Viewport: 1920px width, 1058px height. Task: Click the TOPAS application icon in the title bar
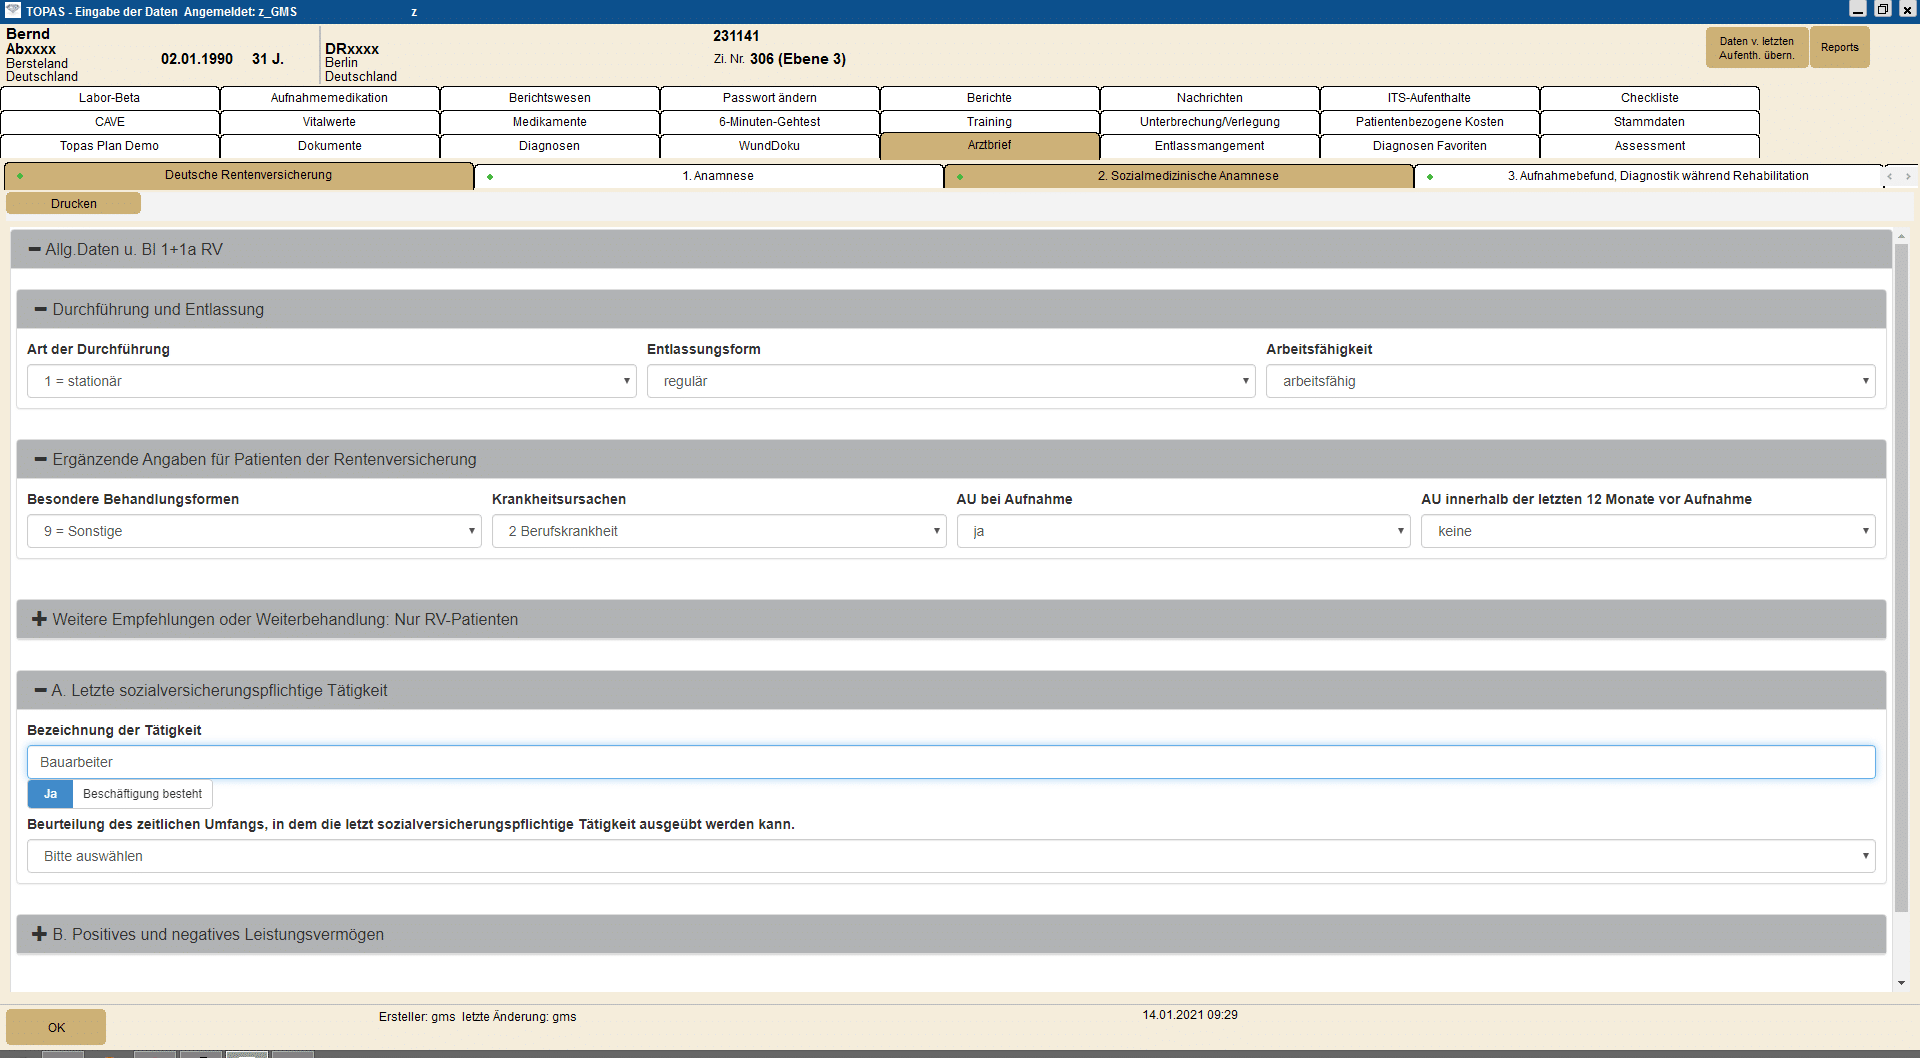click(x=12, y=11)
